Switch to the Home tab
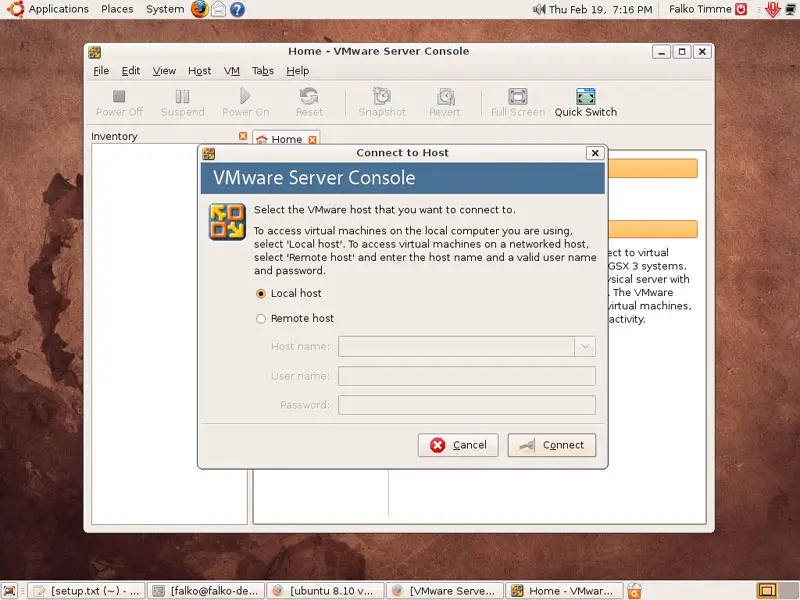This screenshot has width=800, height=600. 286,139
